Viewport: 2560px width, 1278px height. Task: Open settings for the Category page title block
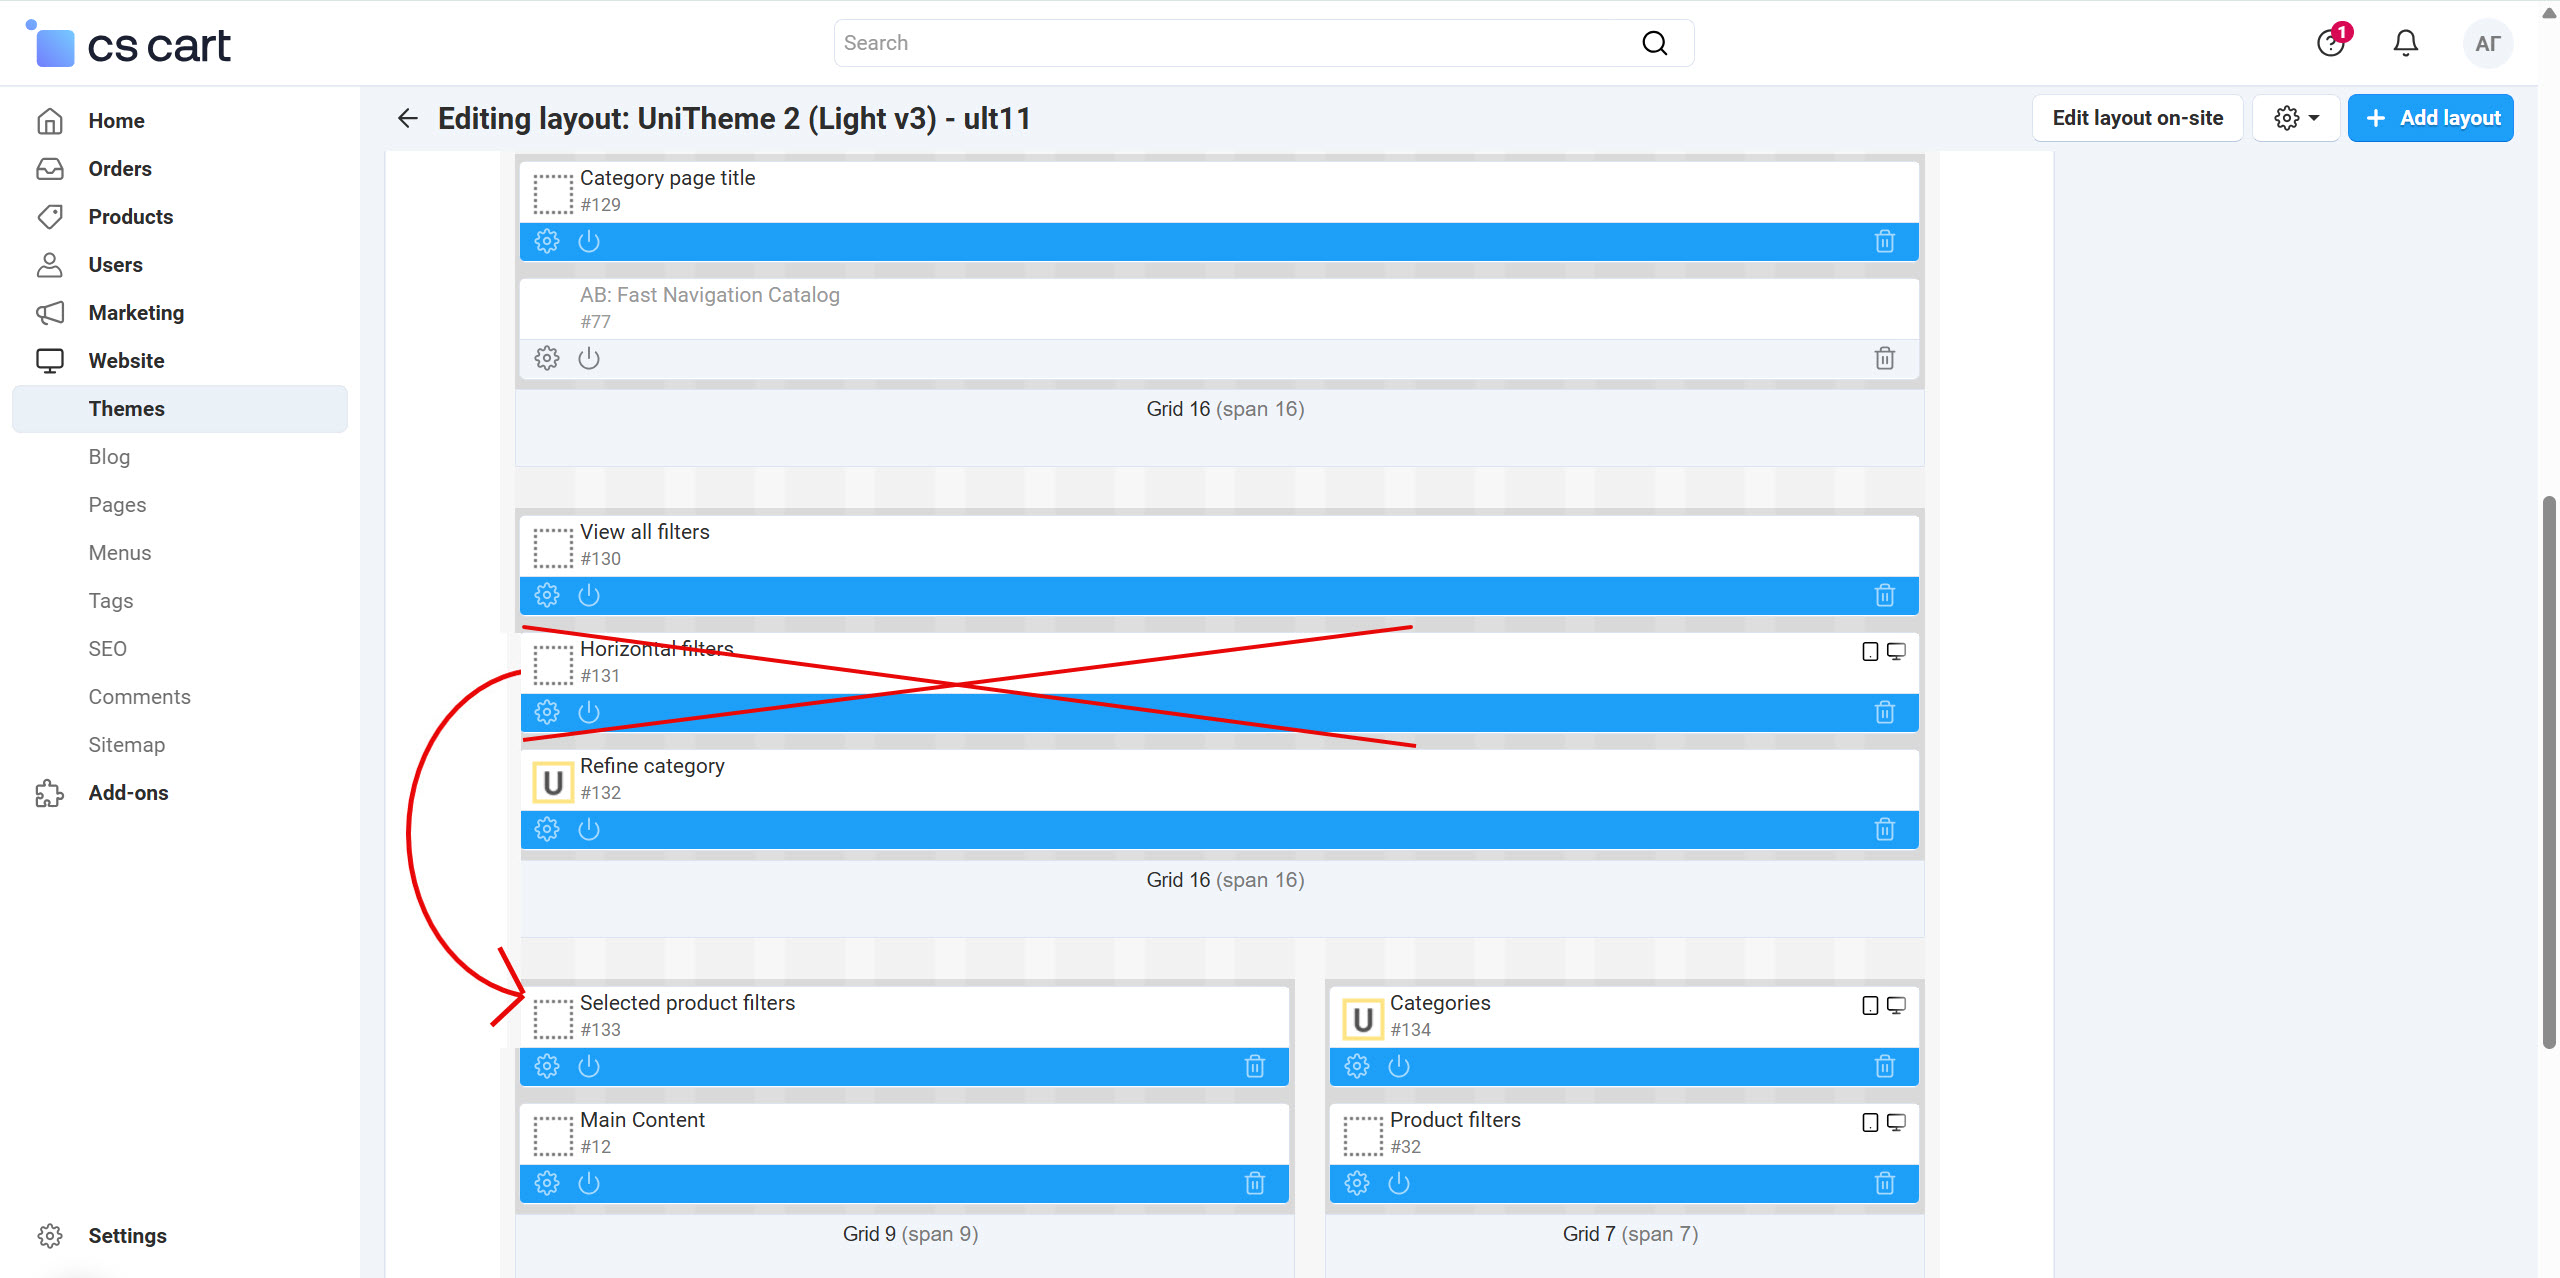click(547, 240)
